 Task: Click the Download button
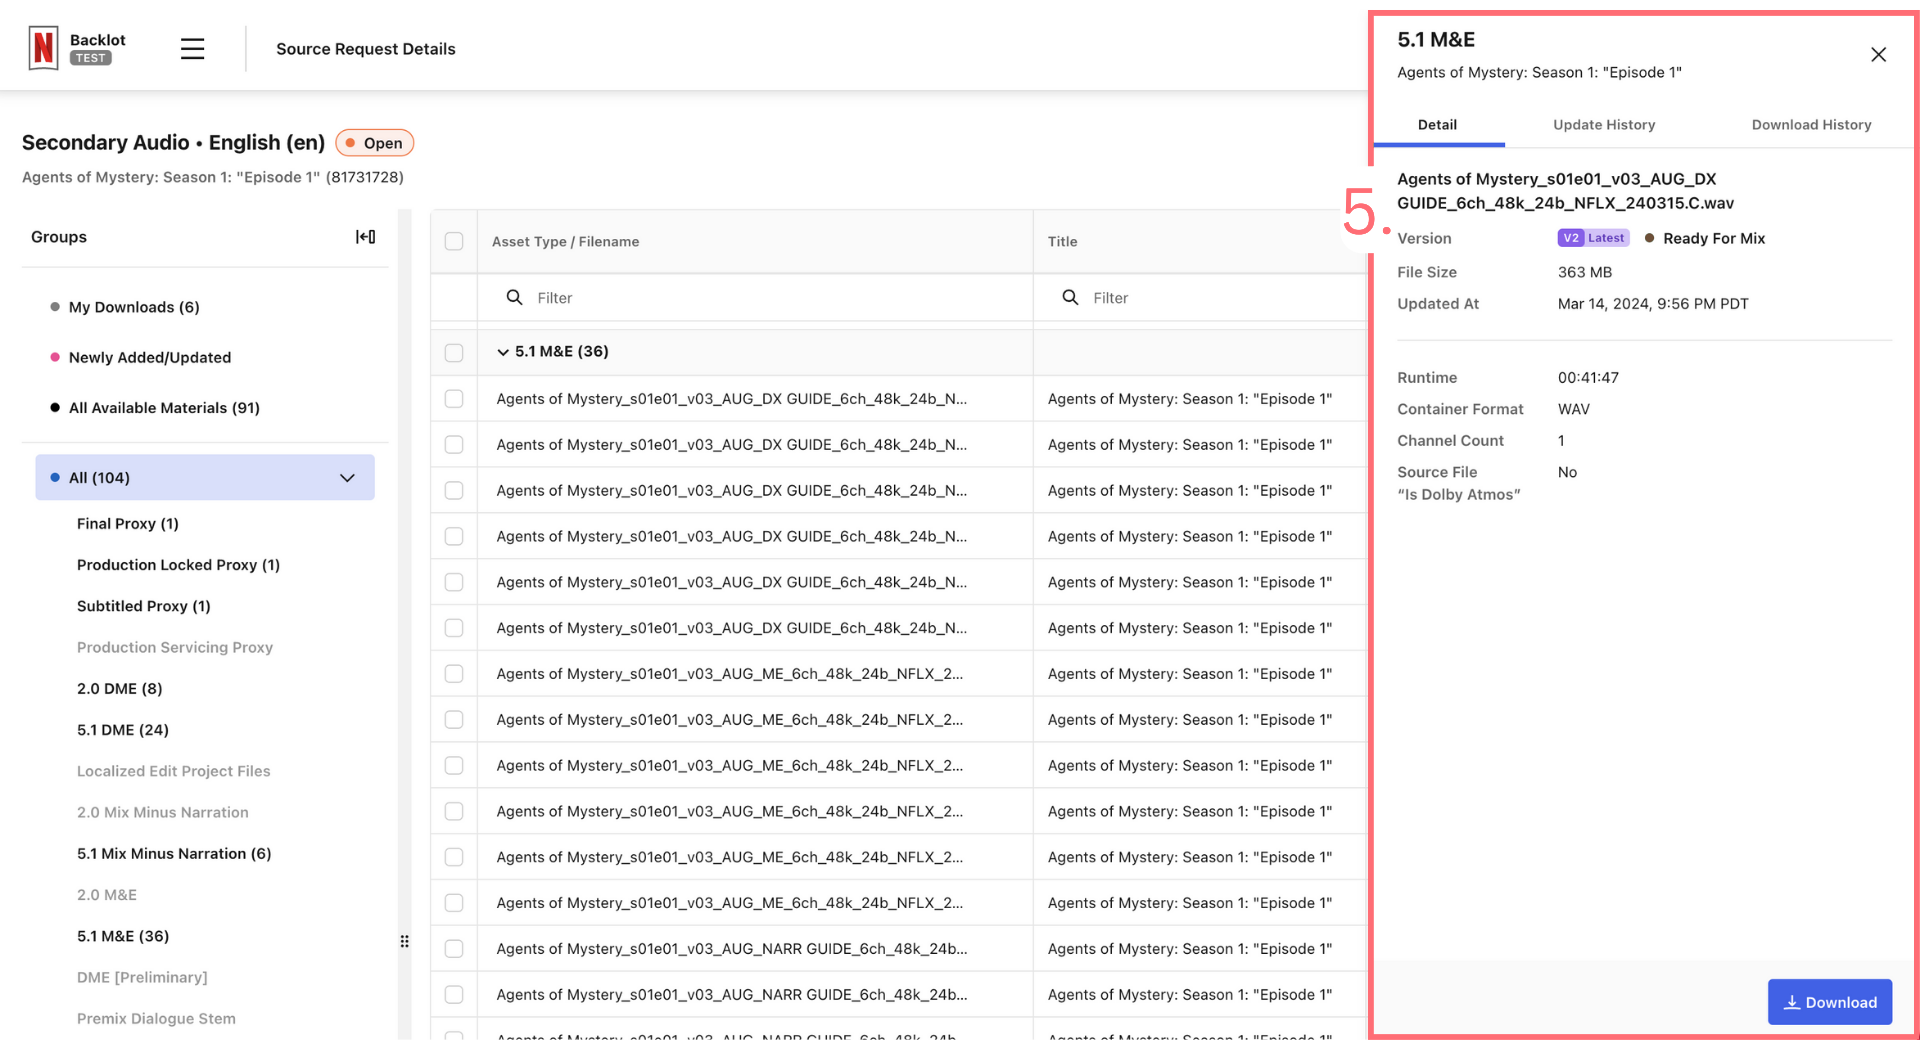(1829, 1002)
